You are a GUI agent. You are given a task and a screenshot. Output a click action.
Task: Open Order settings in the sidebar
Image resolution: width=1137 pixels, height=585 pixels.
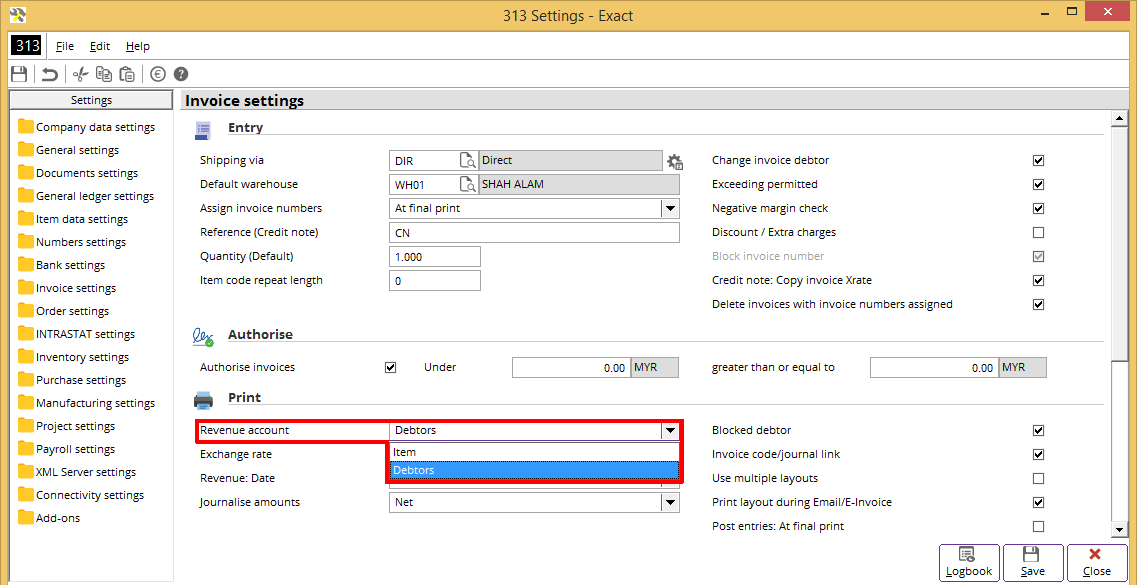pyautogui.click(x=72, y=311)
